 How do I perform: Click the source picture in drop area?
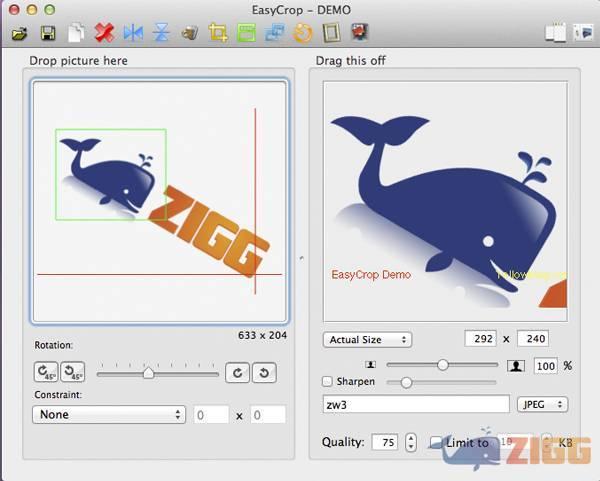pos(160,202)
